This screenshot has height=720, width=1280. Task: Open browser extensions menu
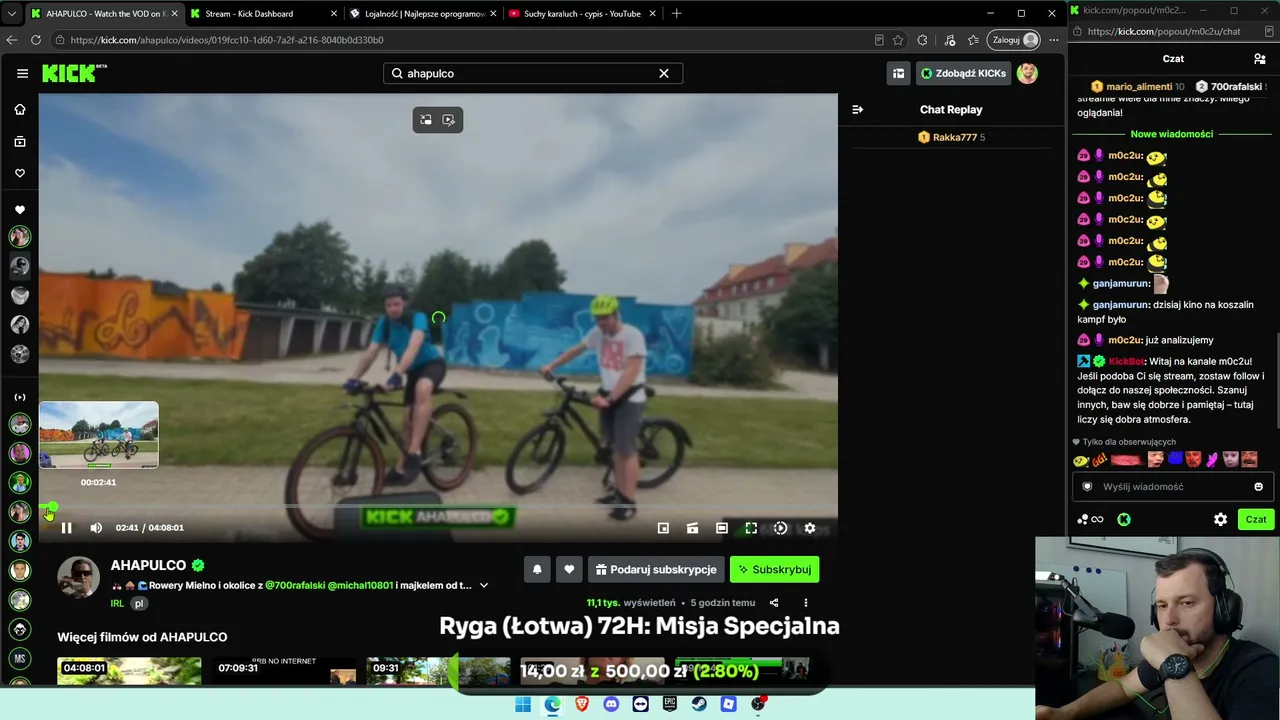click(x=922, y=40)
